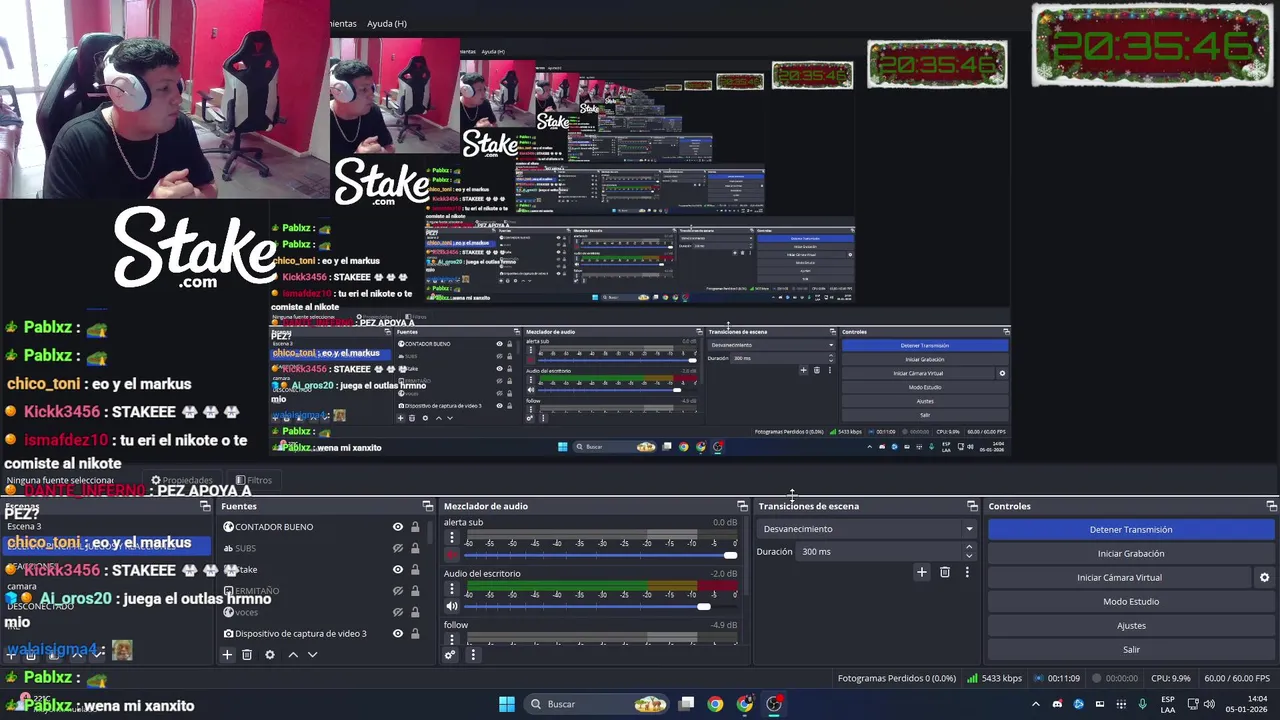Image resolution: width=1280 pixels, height=720 pixels.
Task: Unlock the SUBS source
Action: pos(415,548)
